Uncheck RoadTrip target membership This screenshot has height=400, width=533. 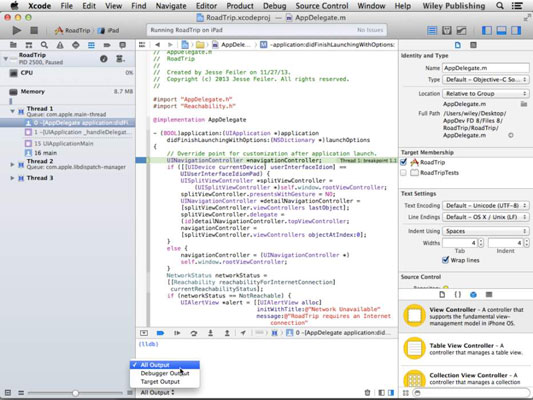403,162
